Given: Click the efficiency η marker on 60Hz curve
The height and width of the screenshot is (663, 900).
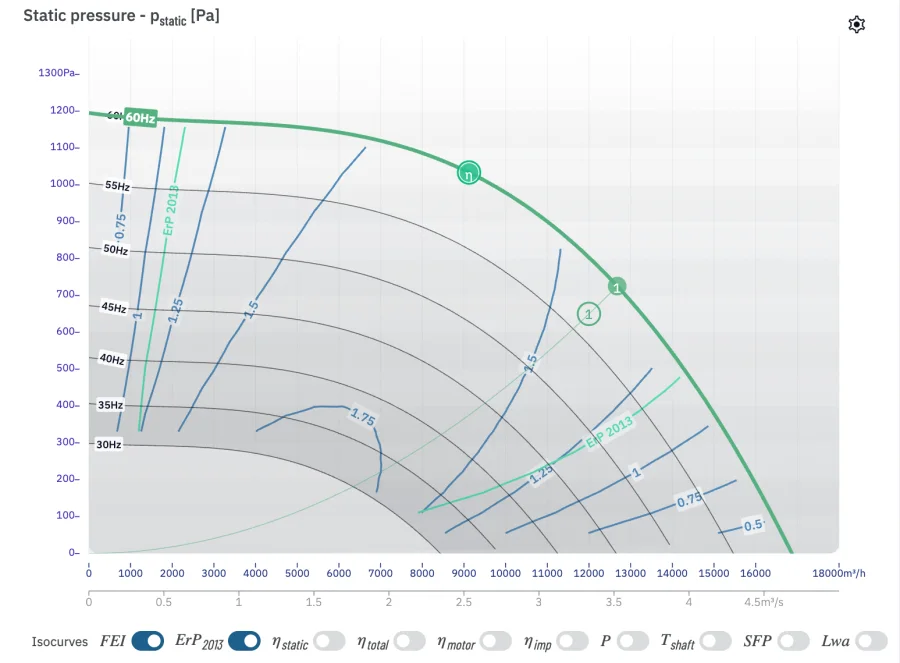Looking at the screenshot, I should (x=469, y=173).
